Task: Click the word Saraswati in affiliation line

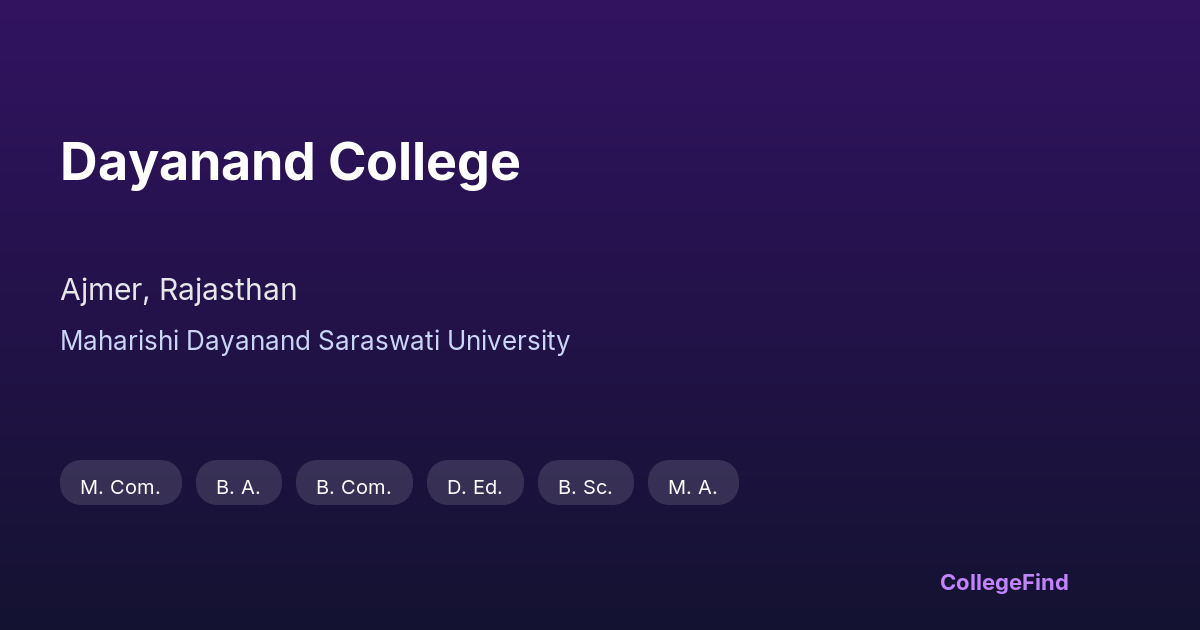Action: (x=379, y=341)
